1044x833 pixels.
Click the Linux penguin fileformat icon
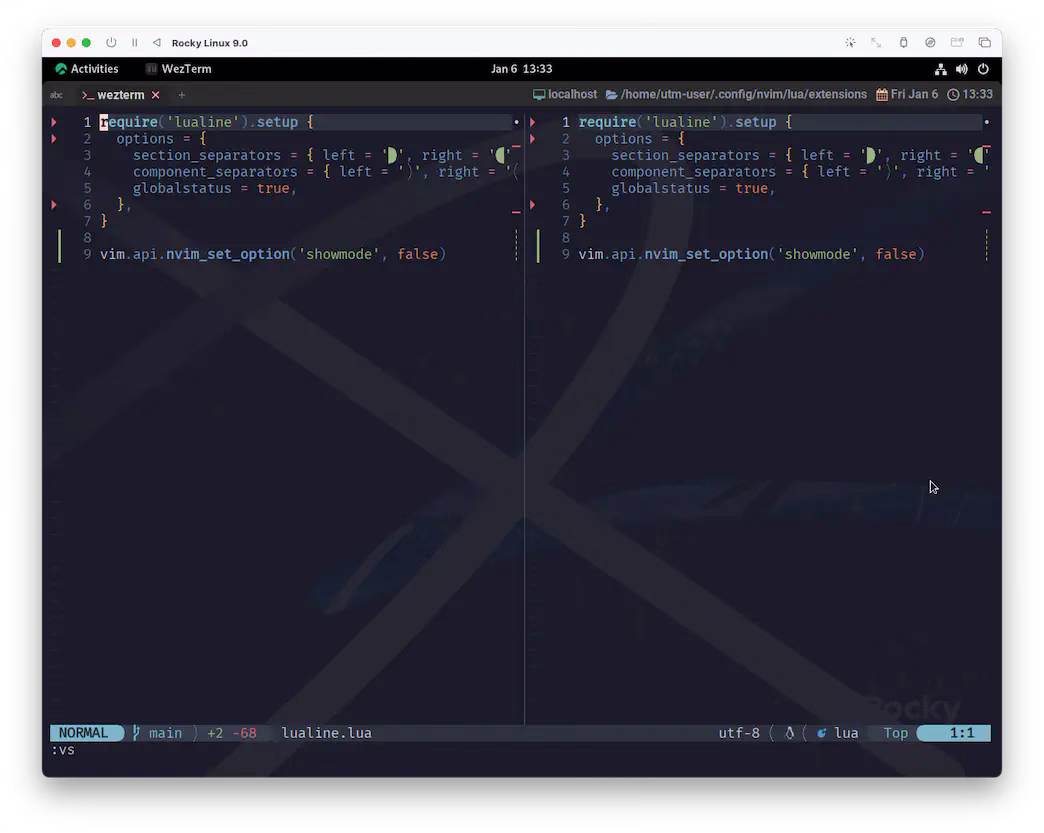pos(789,732)
